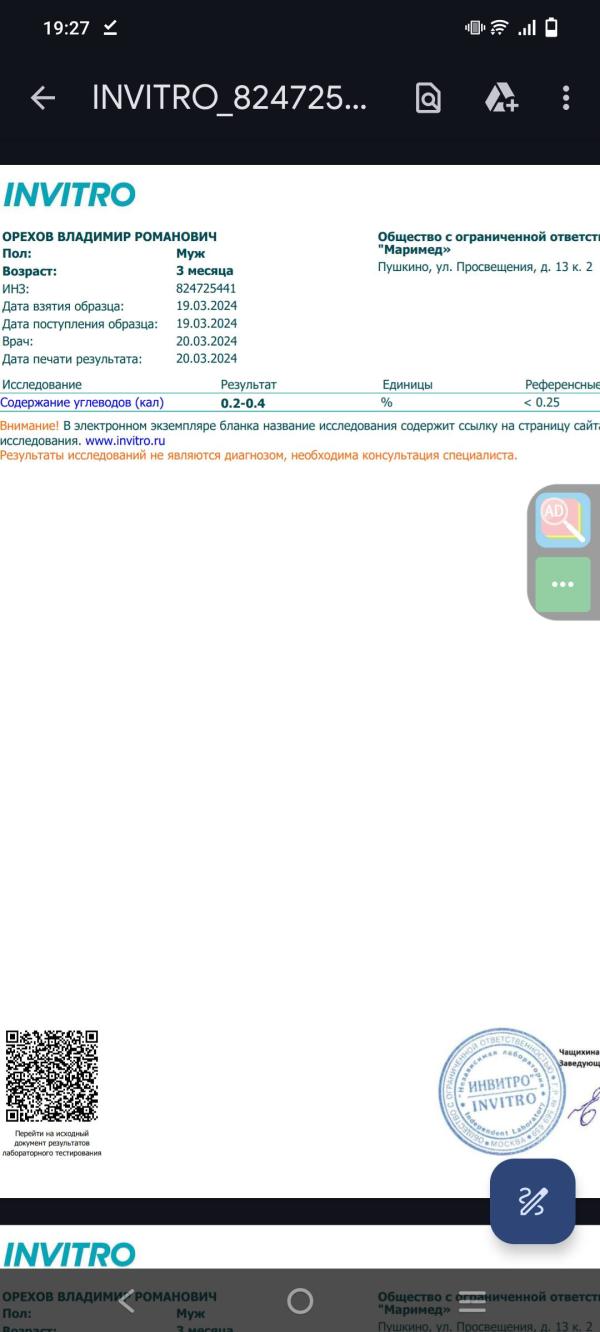This screenshot has height=1332, width=600.
Task: Tap the vibrate mode status icon
Action: pos(473,29)
